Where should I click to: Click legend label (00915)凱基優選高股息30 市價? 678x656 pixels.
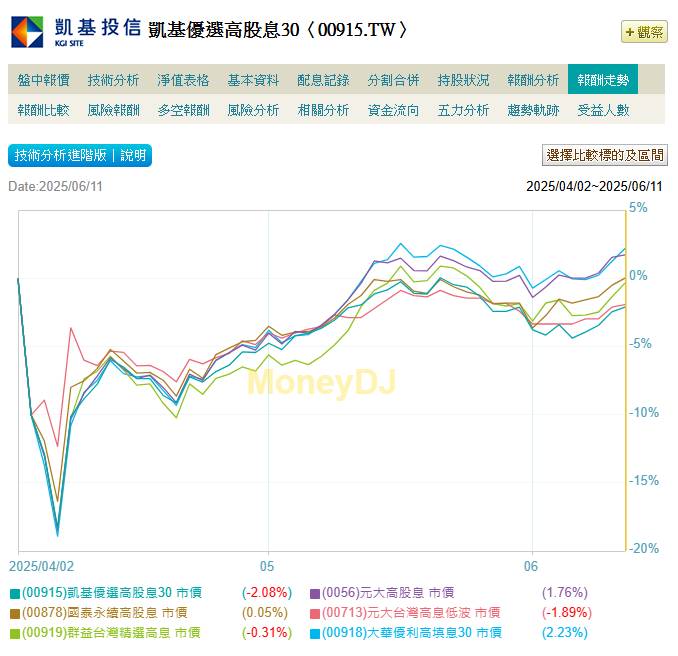tap(112, 592)
